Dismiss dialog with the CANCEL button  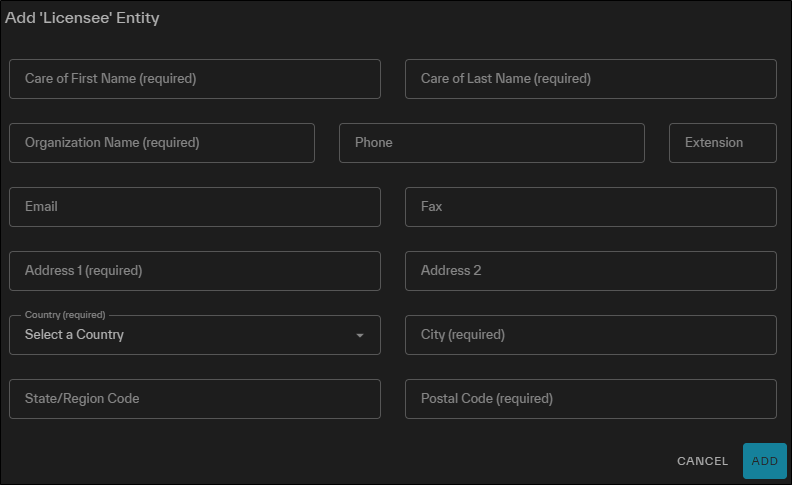702,461
